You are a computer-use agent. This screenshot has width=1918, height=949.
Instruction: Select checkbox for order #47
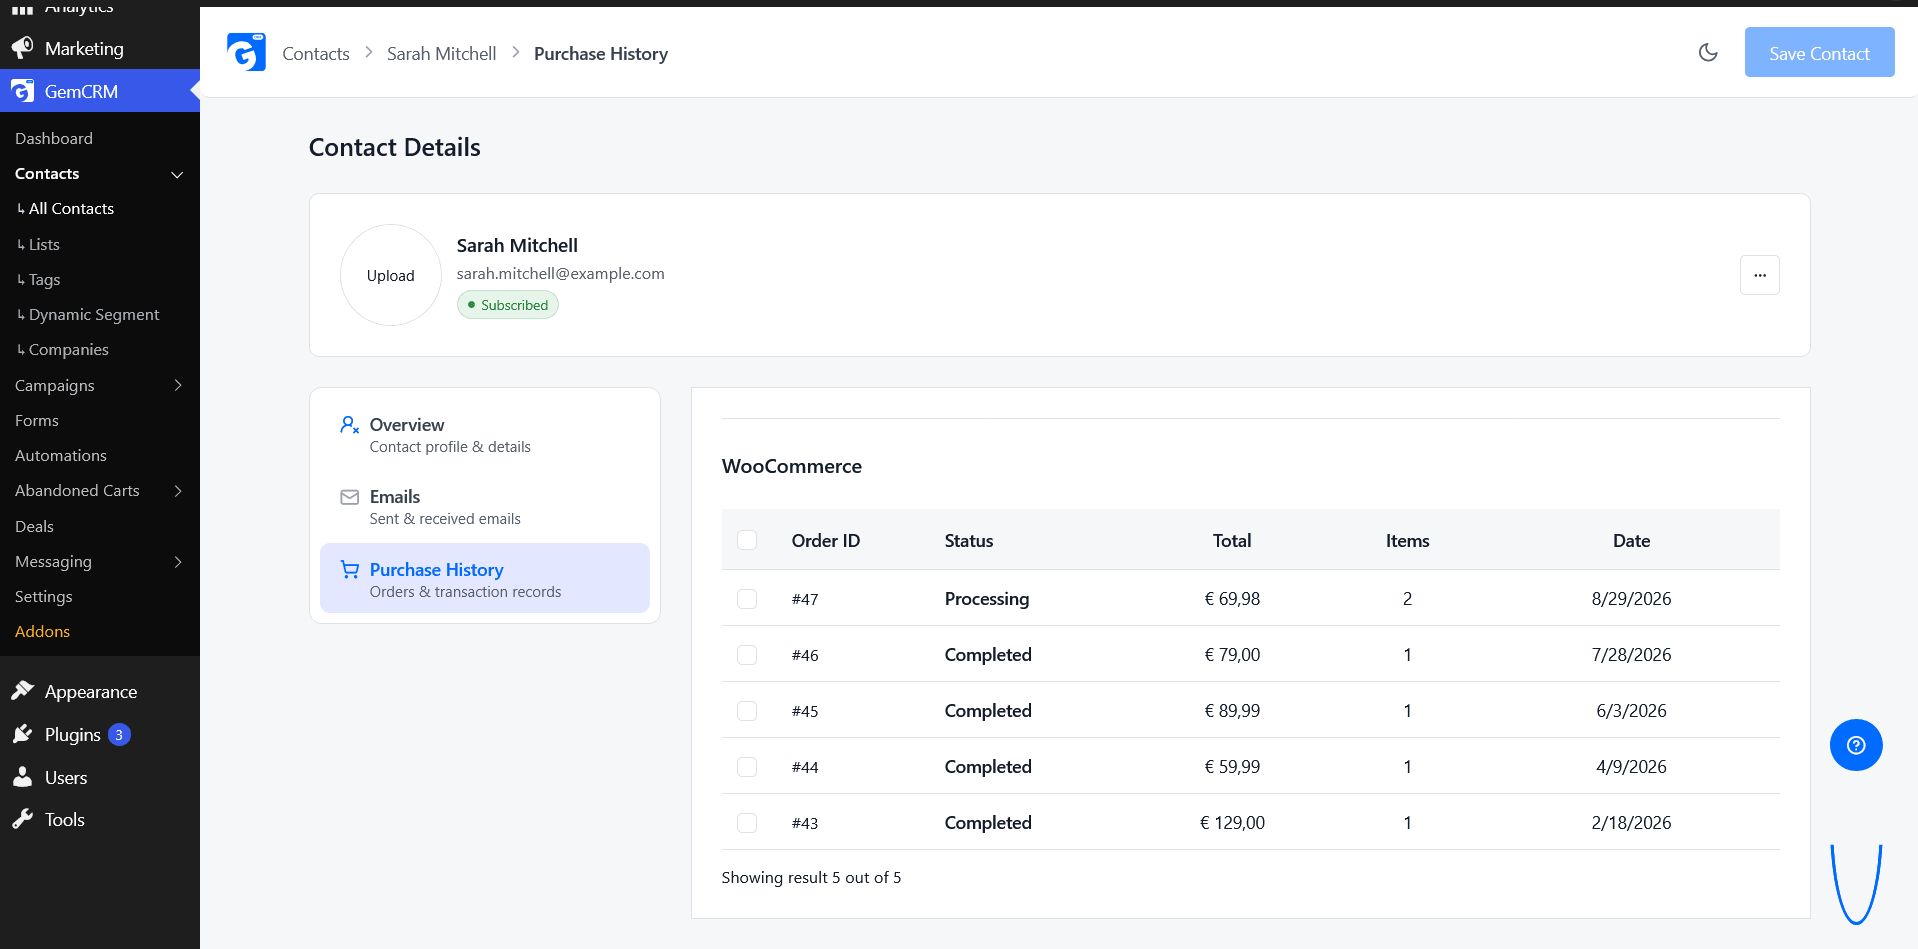coord(747,598)
